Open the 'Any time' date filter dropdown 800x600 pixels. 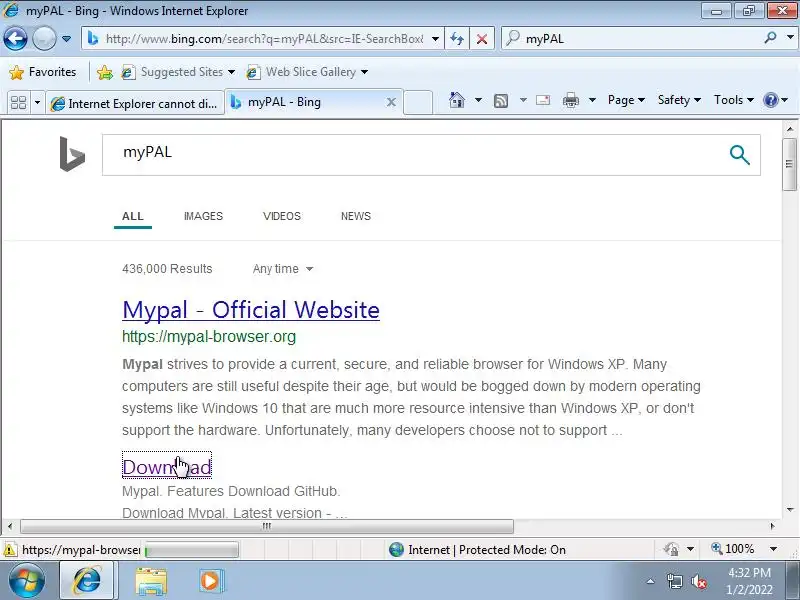(x=283, y=269)
